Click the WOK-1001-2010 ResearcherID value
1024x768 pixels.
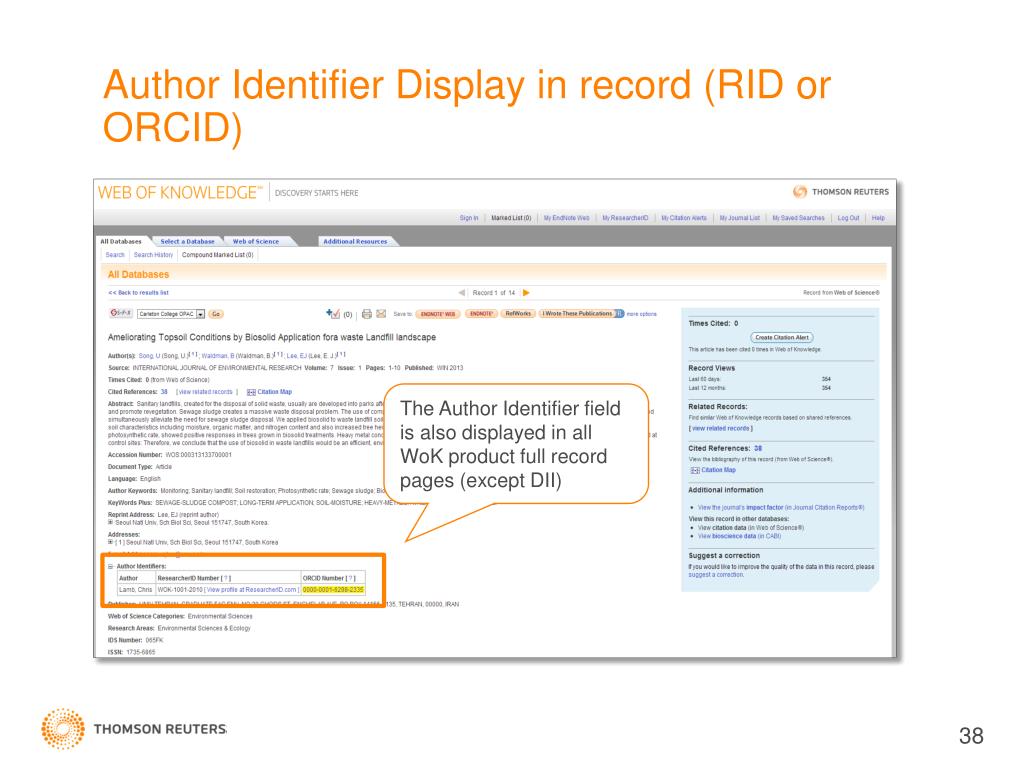click(x=180, y=590)
